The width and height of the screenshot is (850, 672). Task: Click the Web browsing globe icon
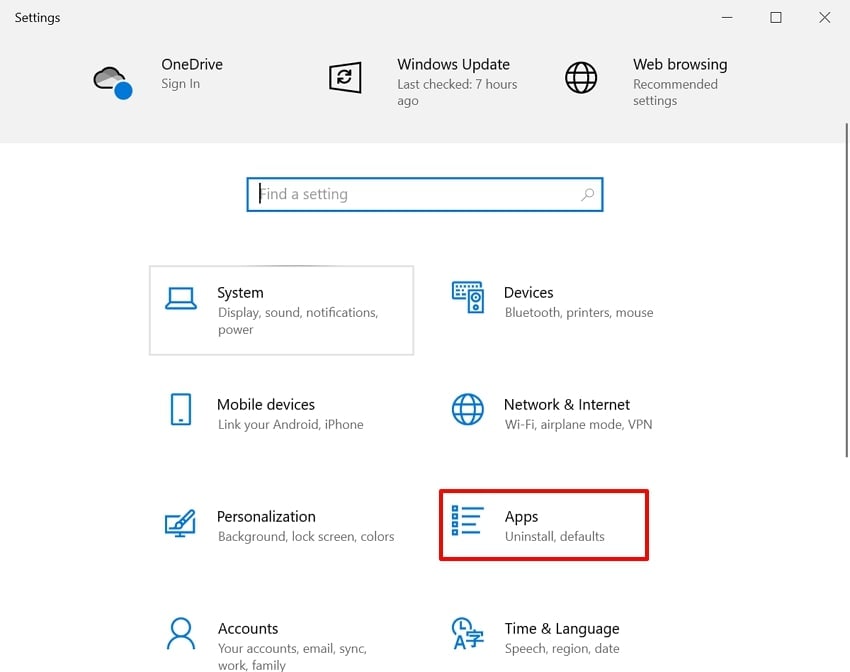click(582, 76)
